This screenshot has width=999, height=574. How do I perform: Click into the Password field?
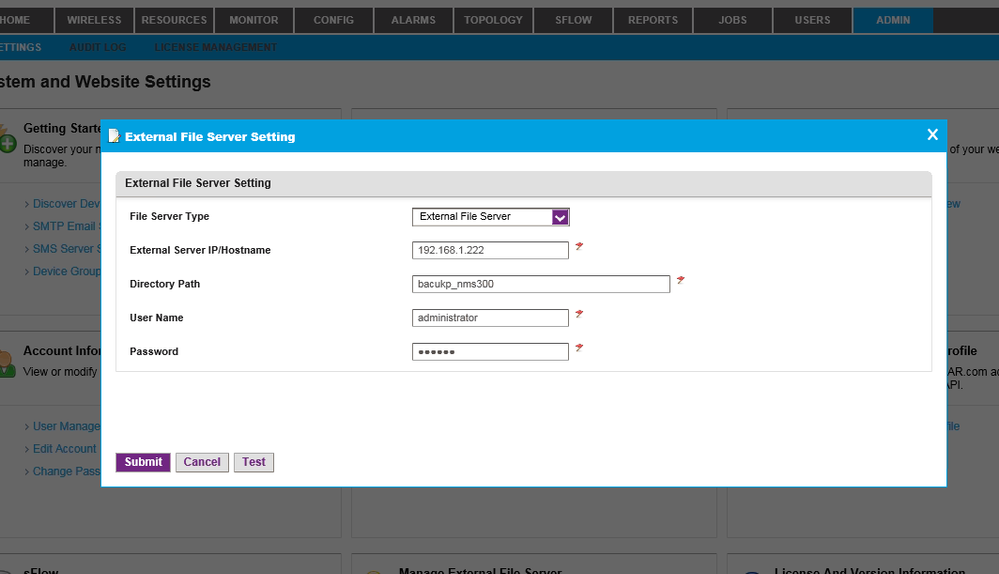(490, 352)
